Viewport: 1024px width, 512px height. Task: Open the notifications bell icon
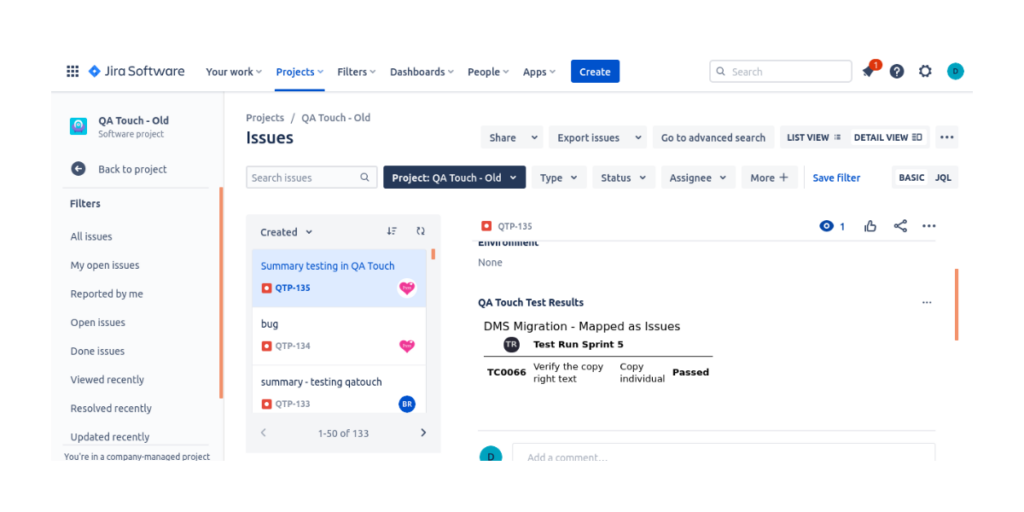[869, 72]
